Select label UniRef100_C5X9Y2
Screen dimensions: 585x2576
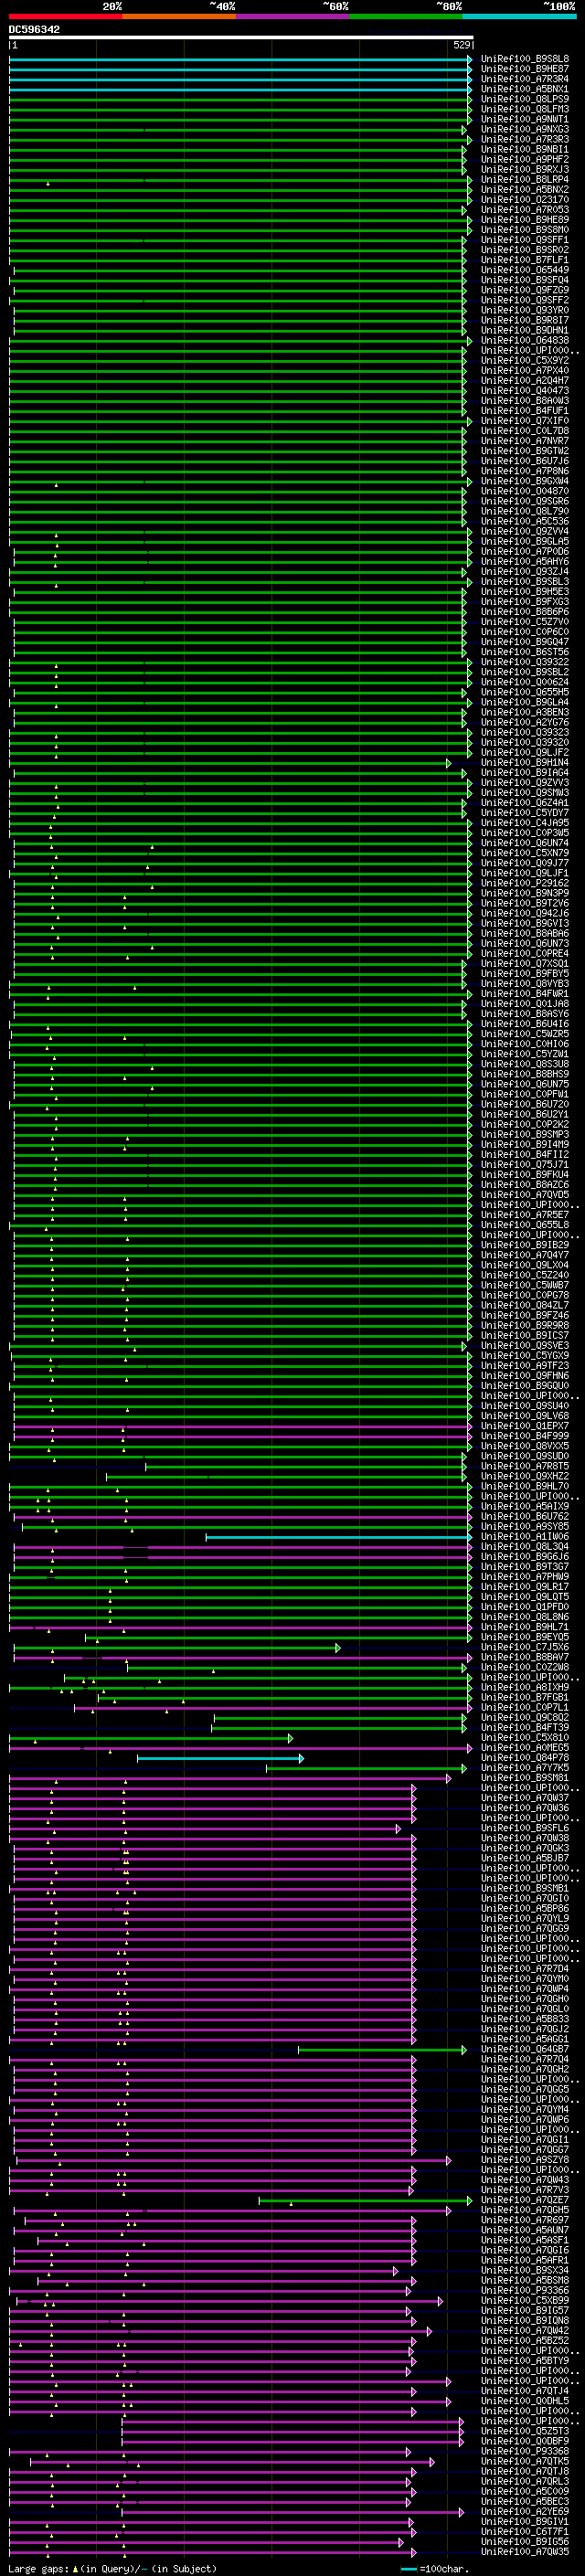(525, 360)
